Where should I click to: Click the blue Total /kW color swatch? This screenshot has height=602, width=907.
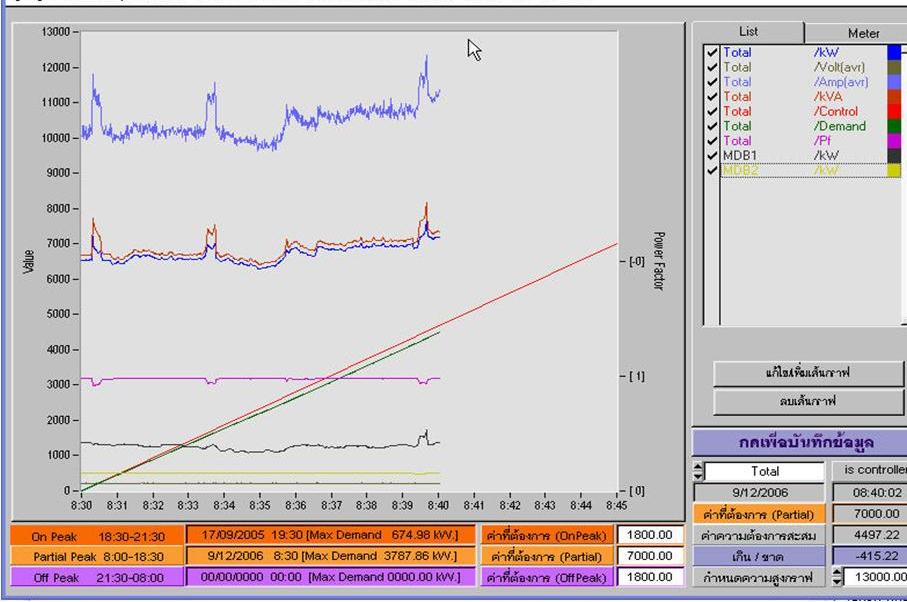coord(894,52)
